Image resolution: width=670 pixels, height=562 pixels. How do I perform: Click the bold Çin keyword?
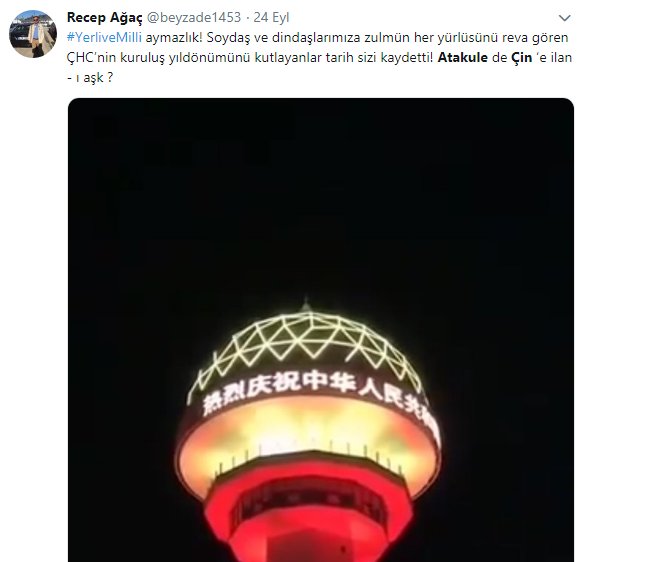click(x=522, y=58)
